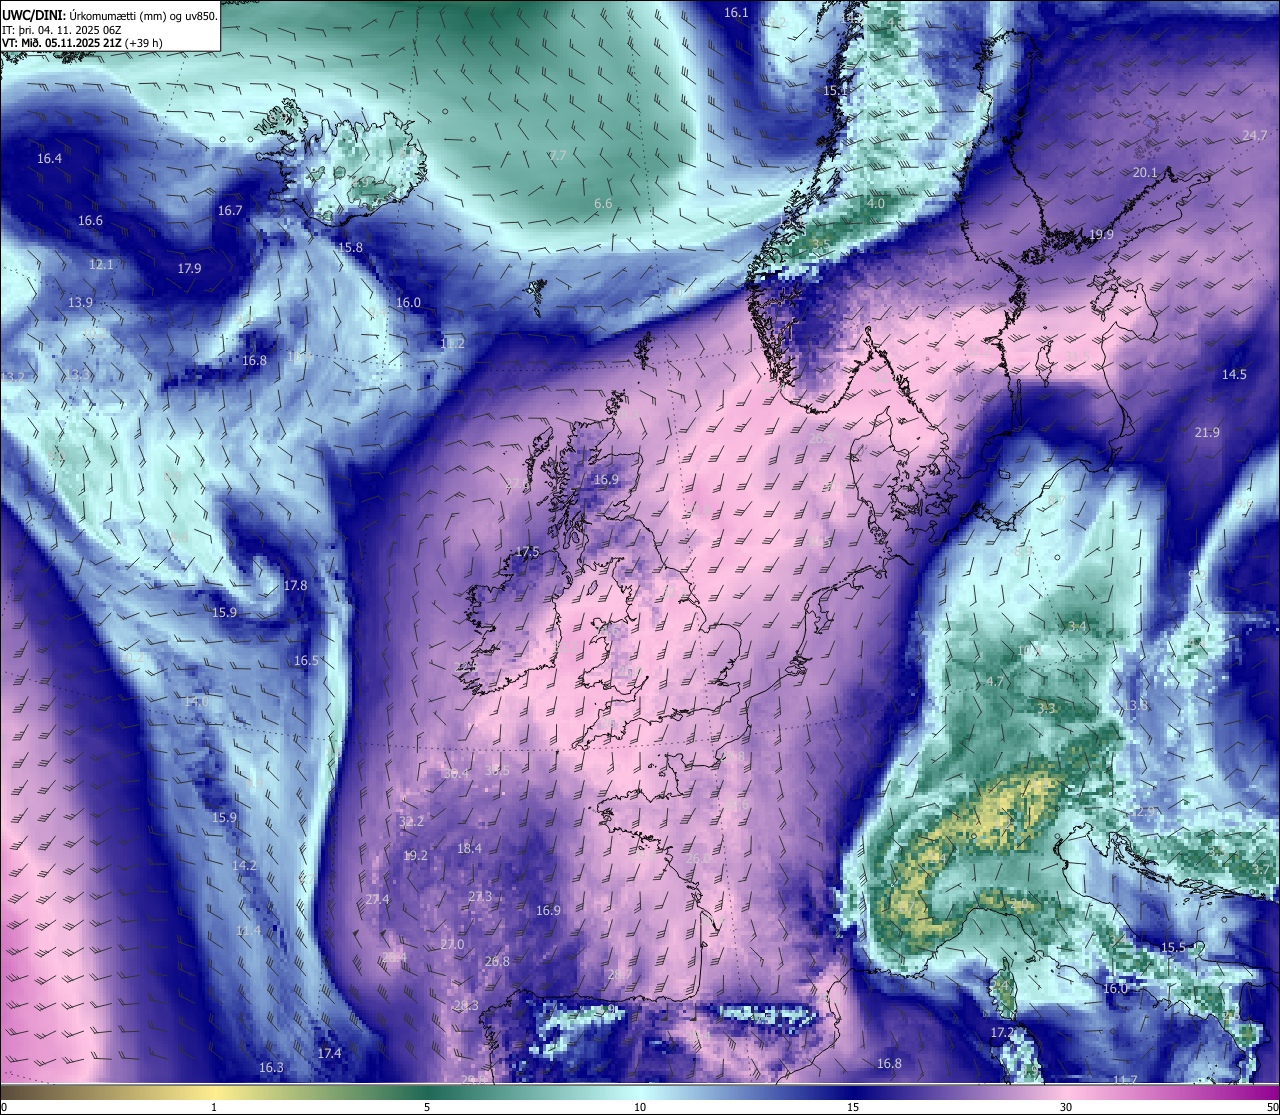Viewport: 1280px width, 1115px height.
Task: Click the 6.6 value in the green area
Action: pyautogui.click(x=603, y=204)
